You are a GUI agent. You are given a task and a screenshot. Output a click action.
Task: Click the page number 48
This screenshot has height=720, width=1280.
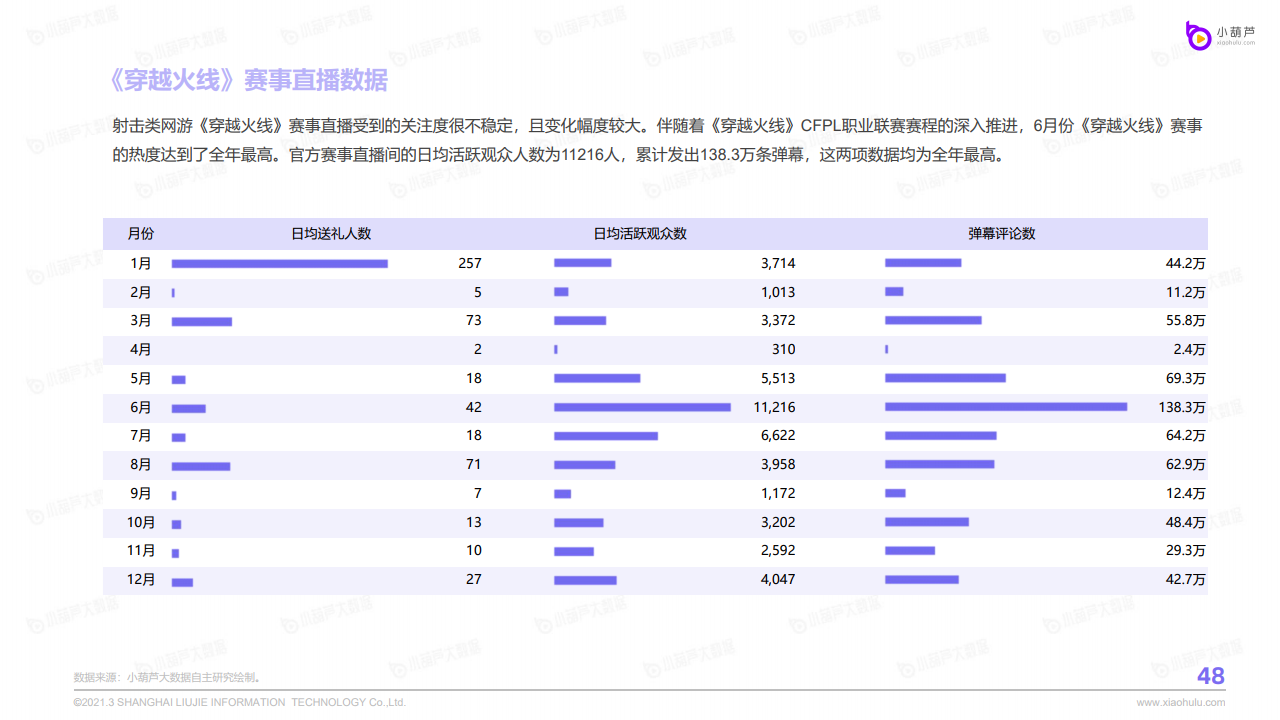(x=1210, y=677)
